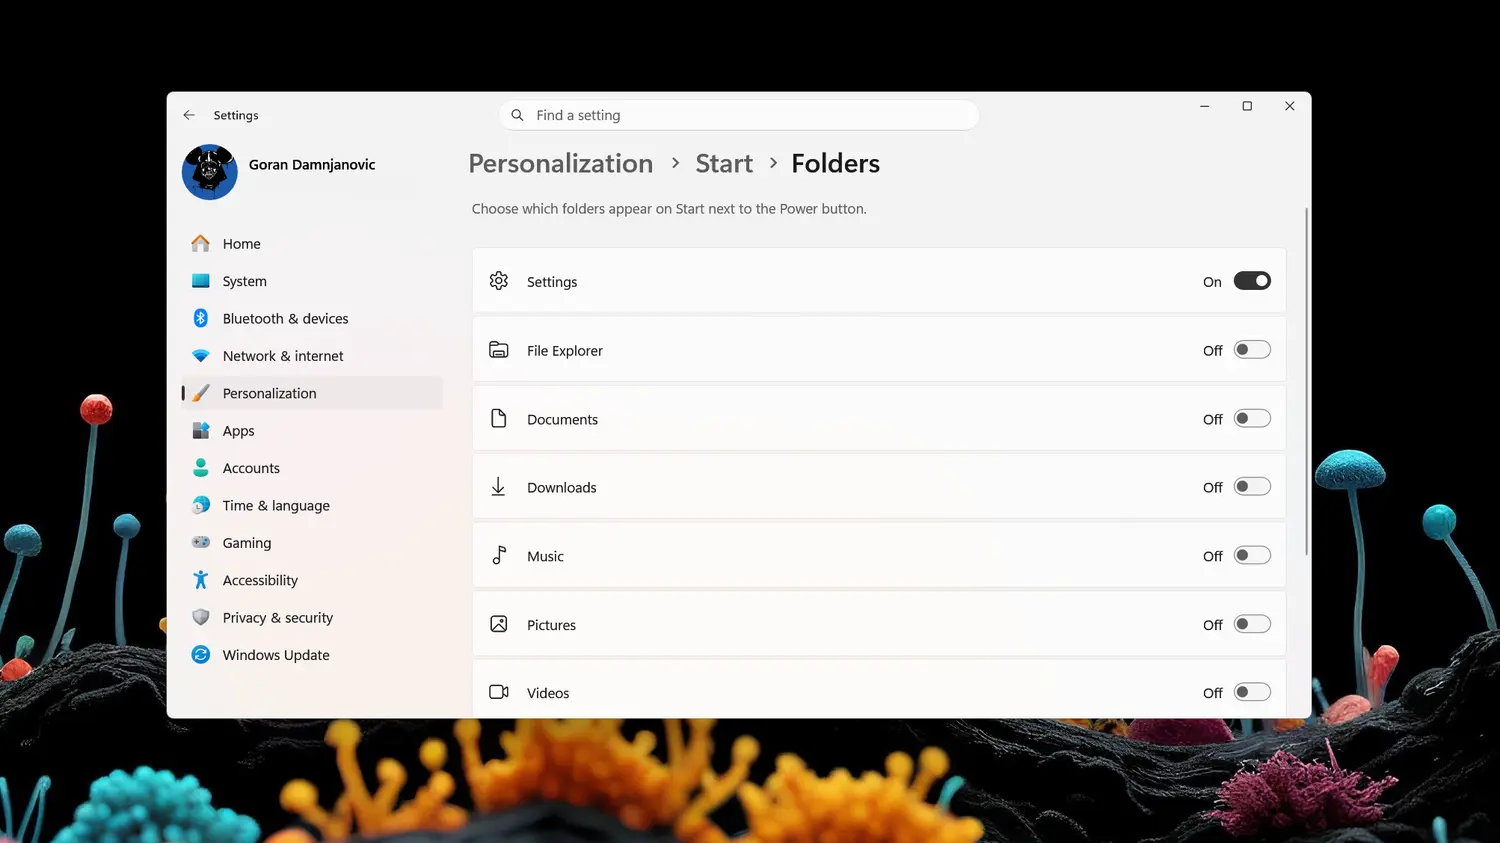Click the "Music" row label

tap(545, 557)
